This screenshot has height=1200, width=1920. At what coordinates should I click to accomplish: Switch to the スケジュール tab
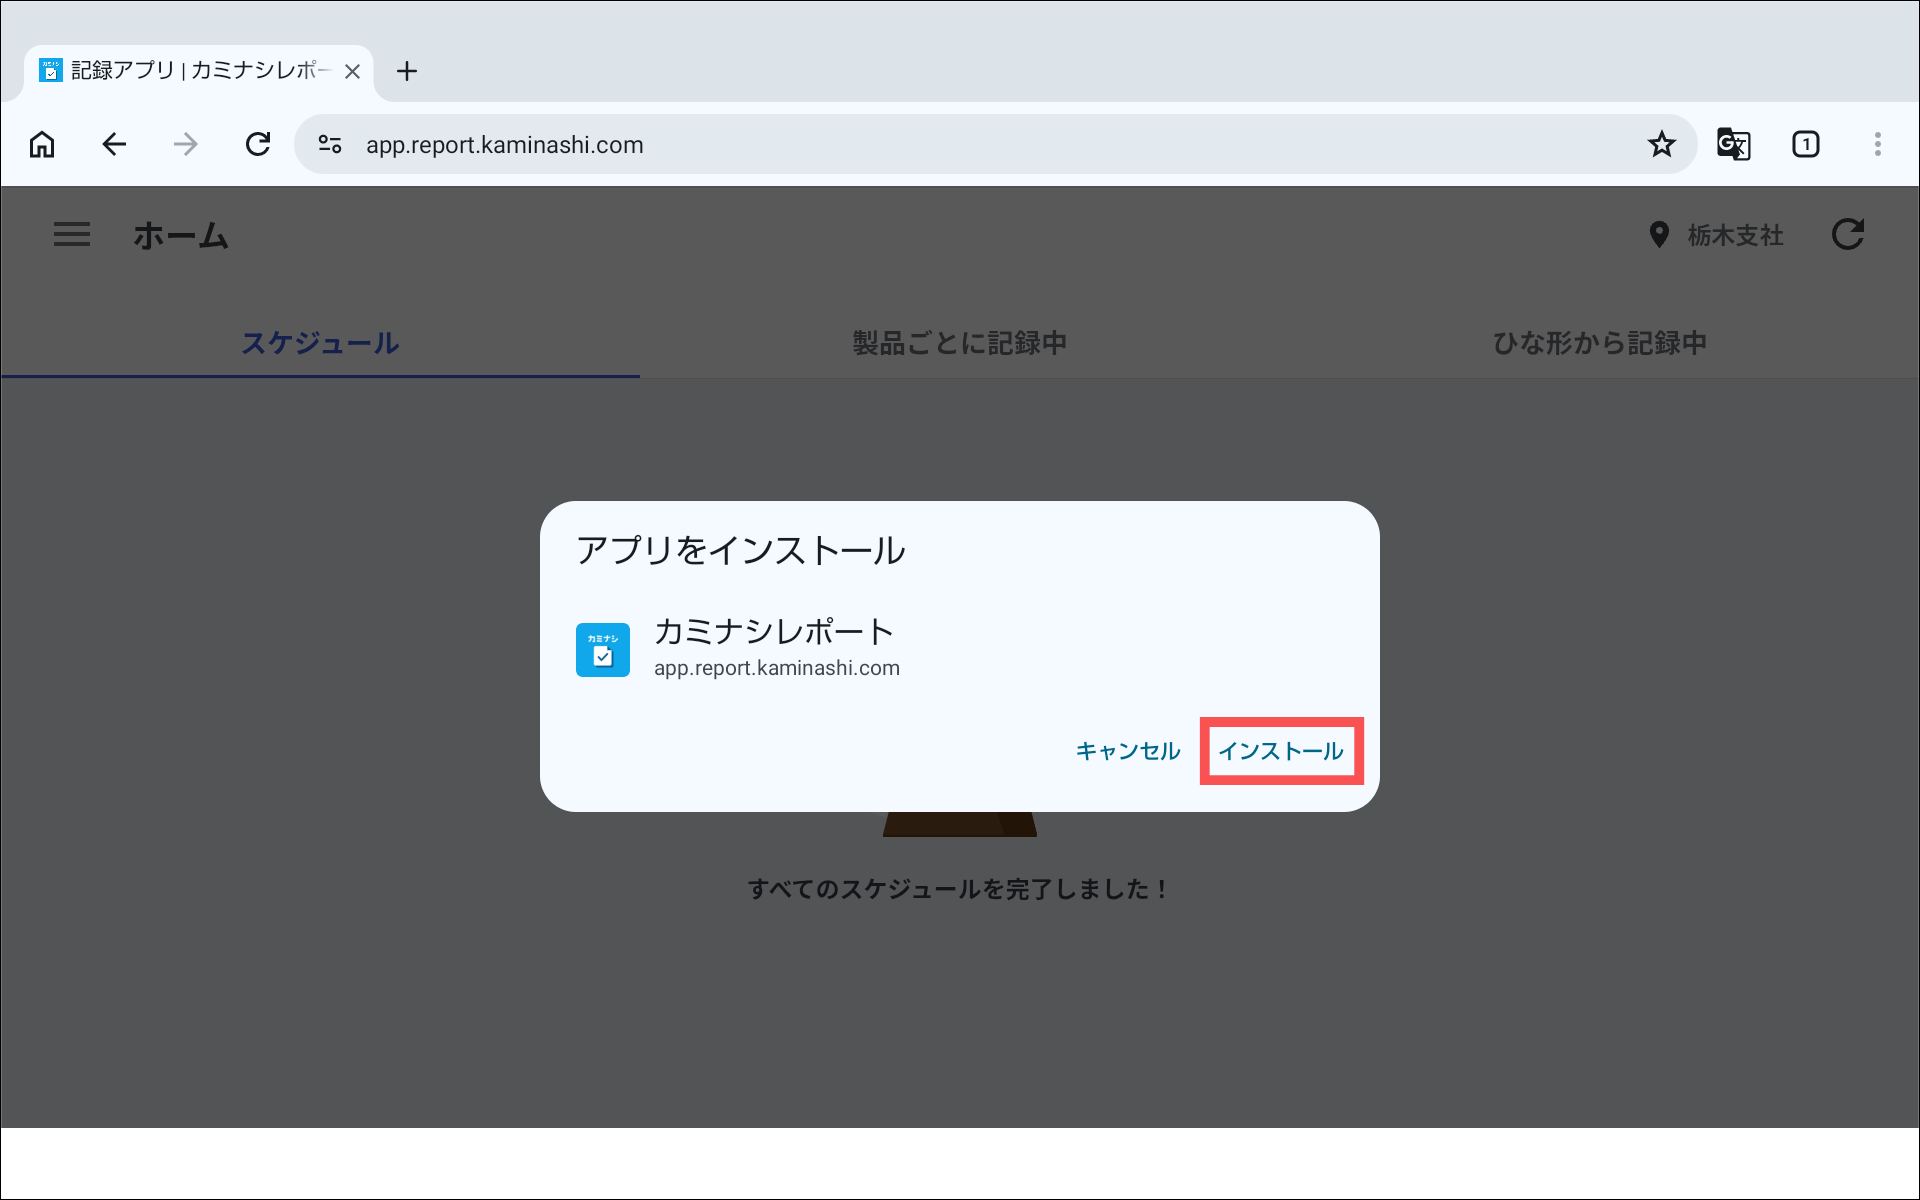pos(320,343)
